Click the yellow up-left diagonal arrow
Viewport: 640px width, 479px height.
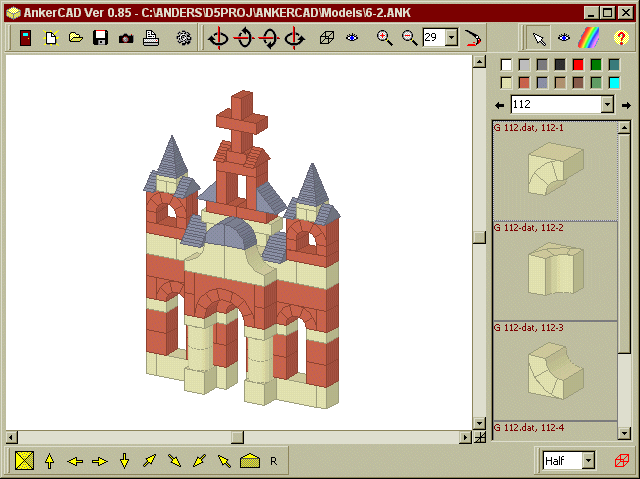point(224,461)
